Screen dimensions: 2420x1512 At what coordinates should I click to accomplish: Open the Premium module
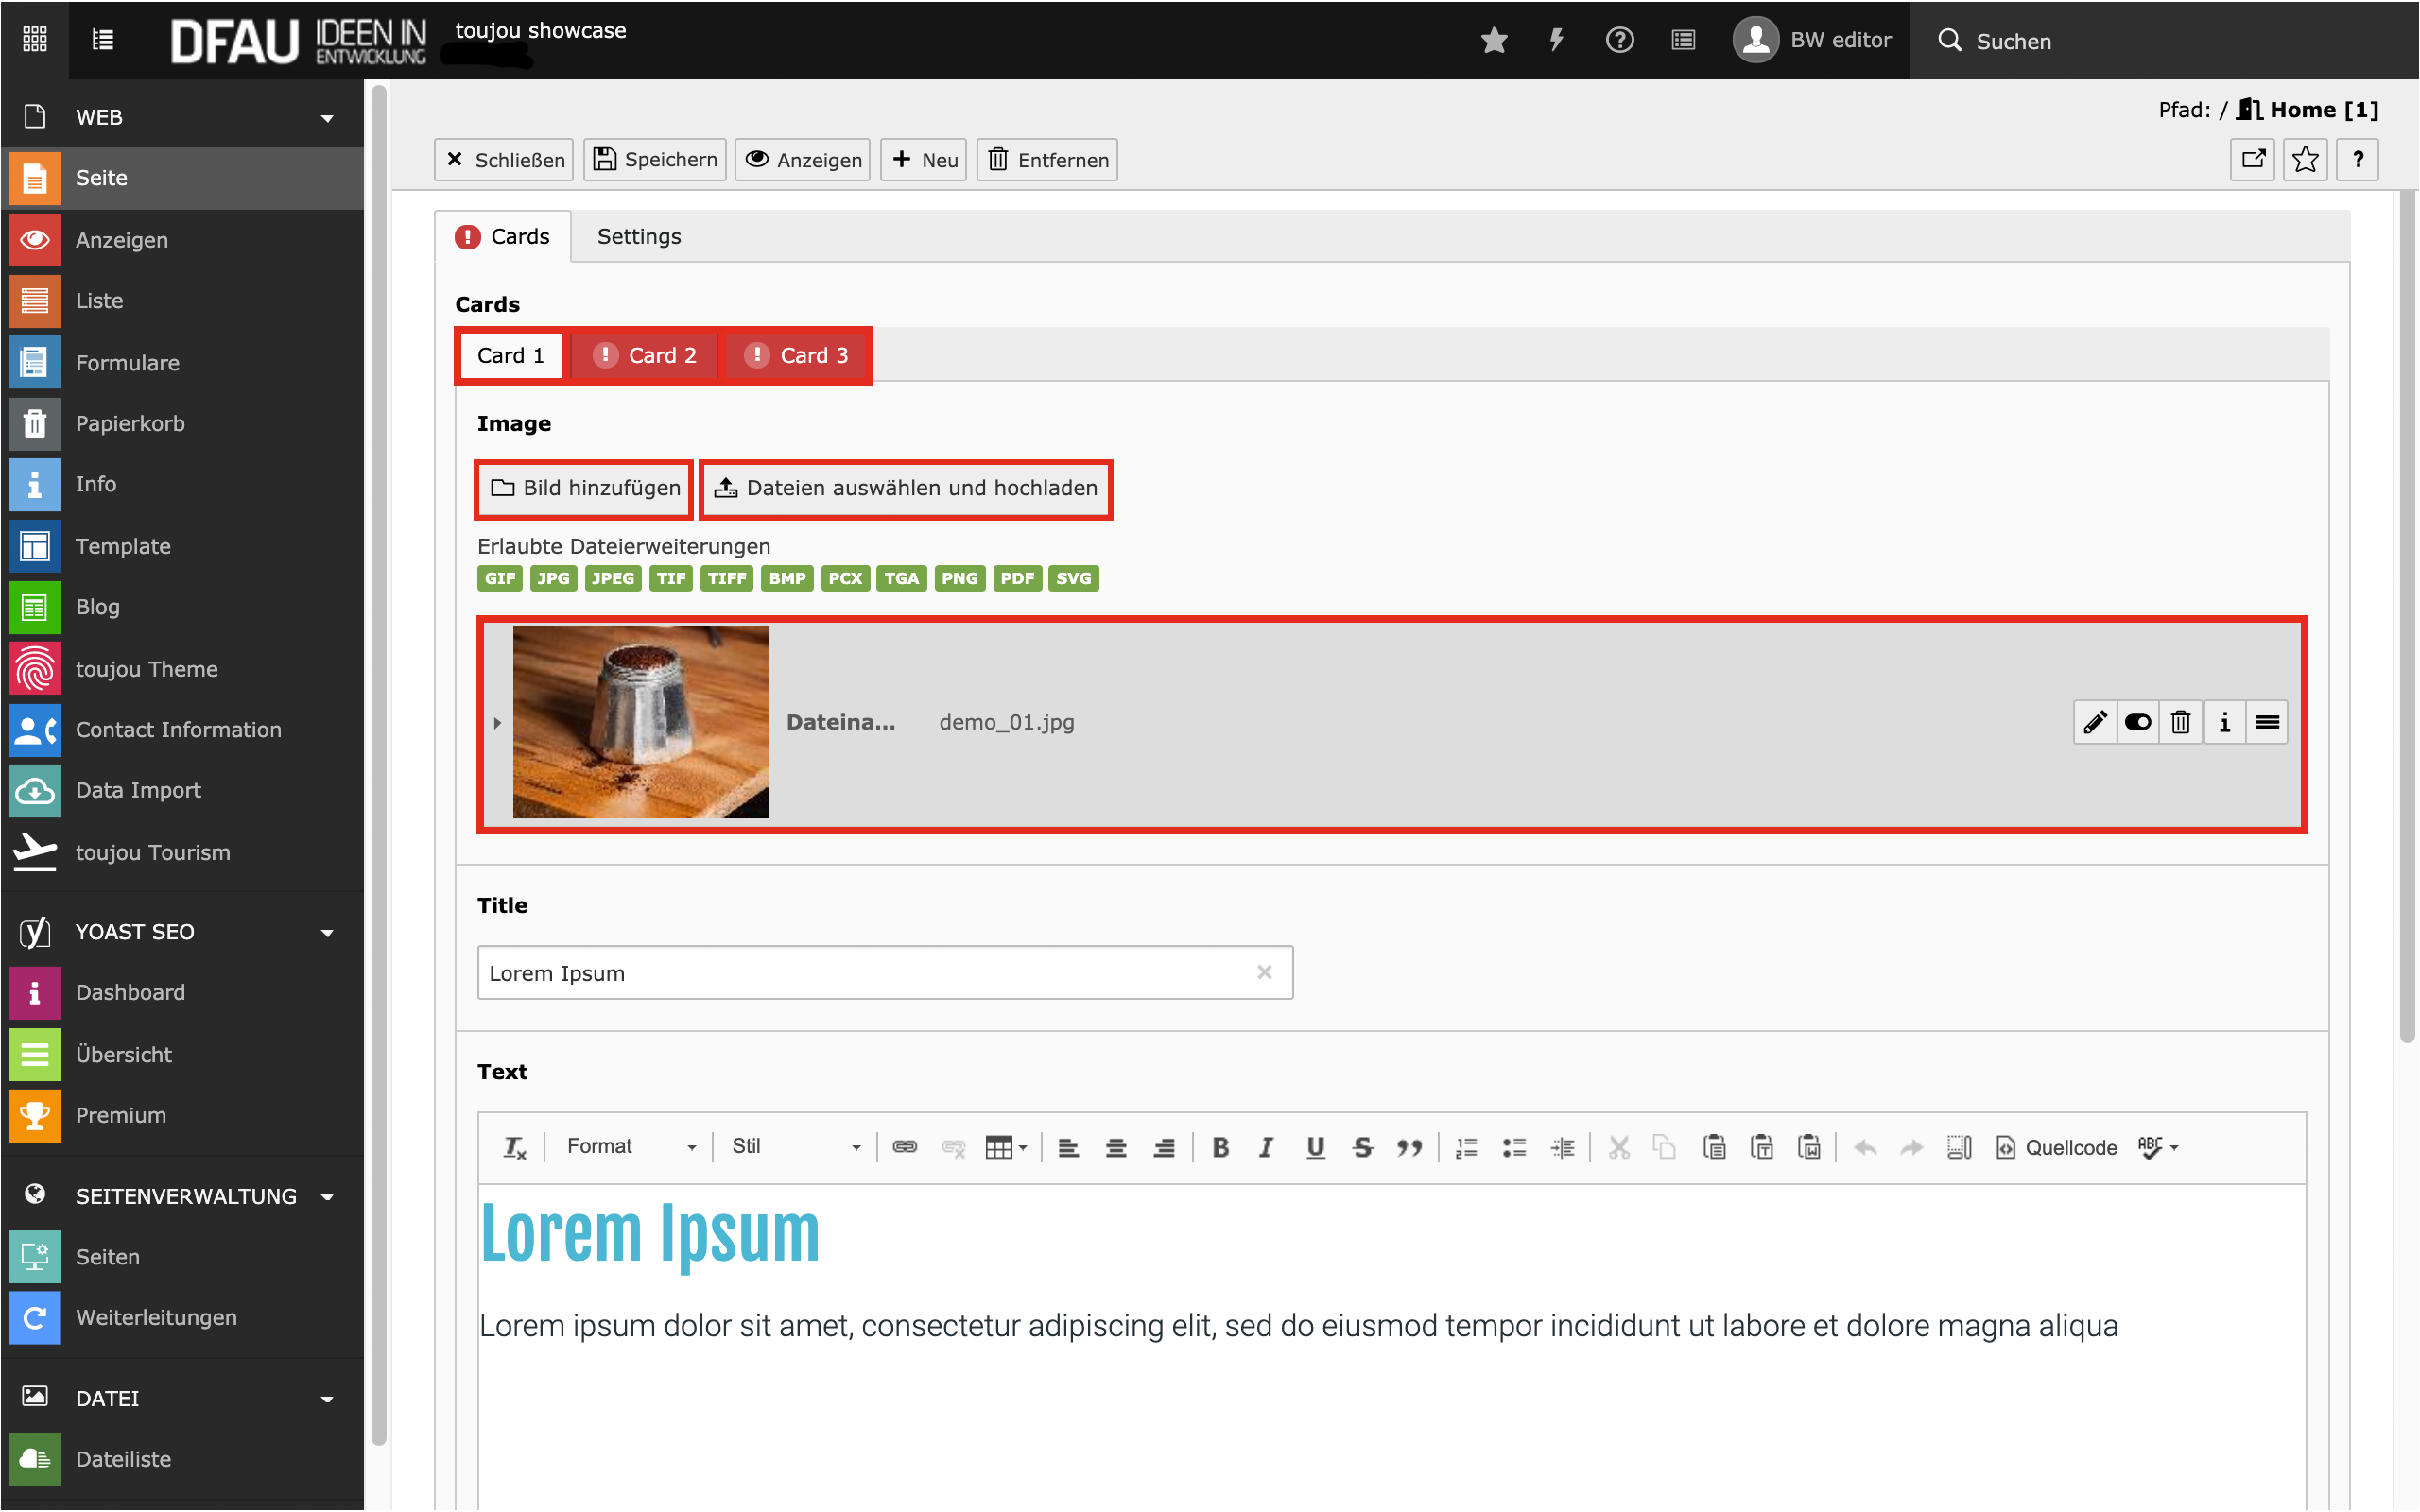click(x=182, y=1115)
